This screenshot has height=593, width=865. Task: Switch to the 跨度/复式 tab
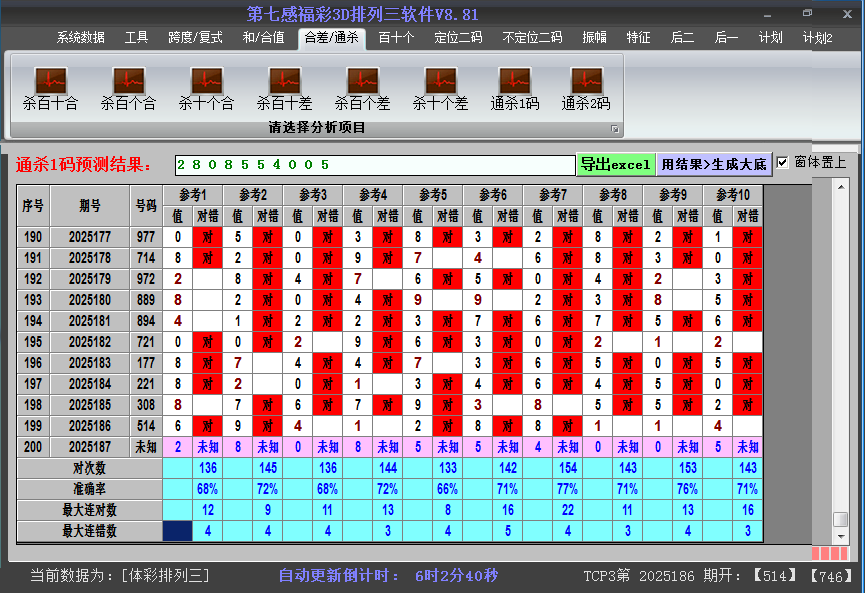pos(195,38)
